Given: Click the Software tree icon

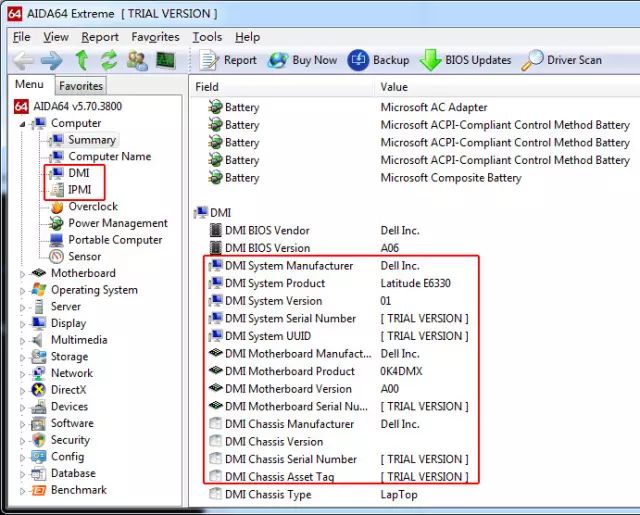Looking at the screenshot, I should (x=39, y=424).
